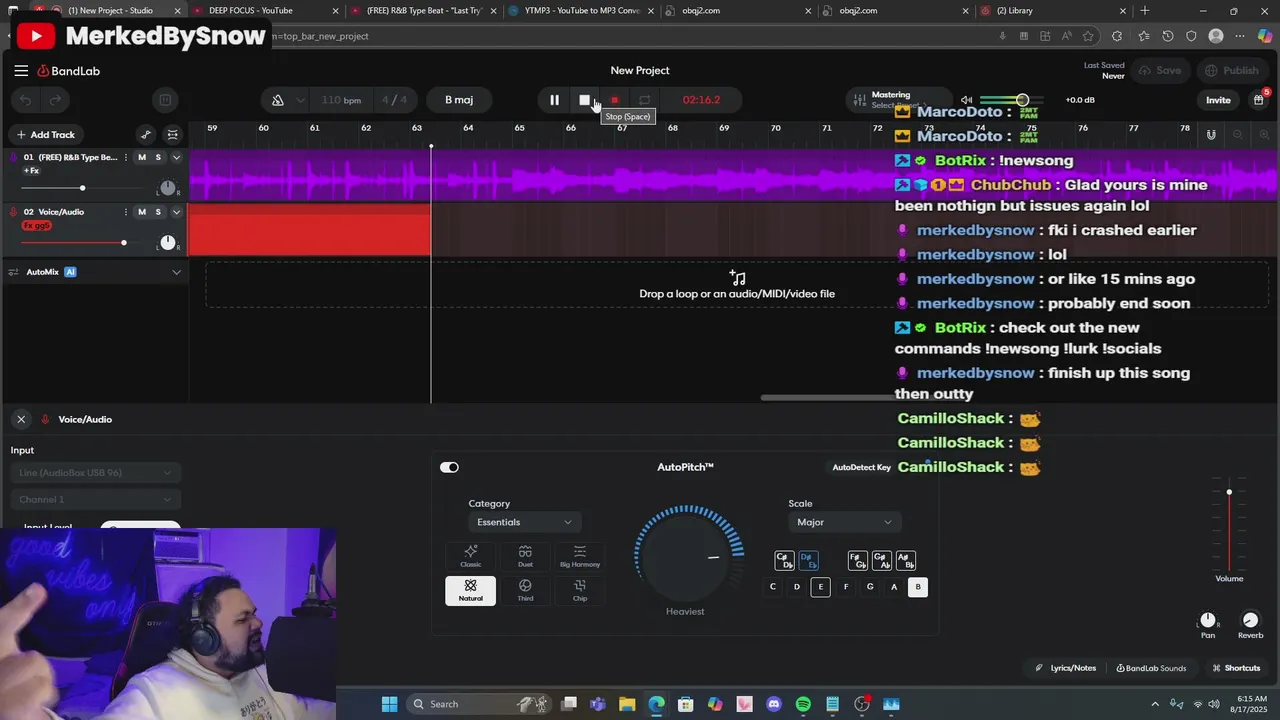Toggle the C#/Db note key

(x=784, y=561)
